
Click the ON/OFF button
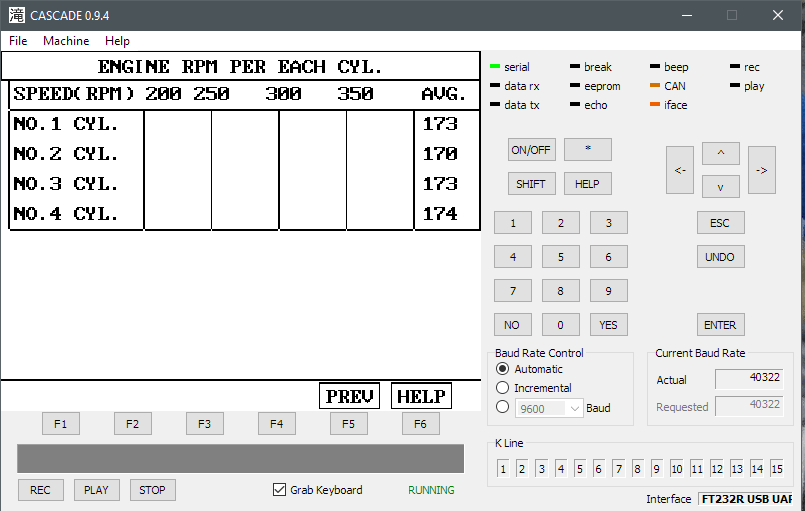pos(531,150)
